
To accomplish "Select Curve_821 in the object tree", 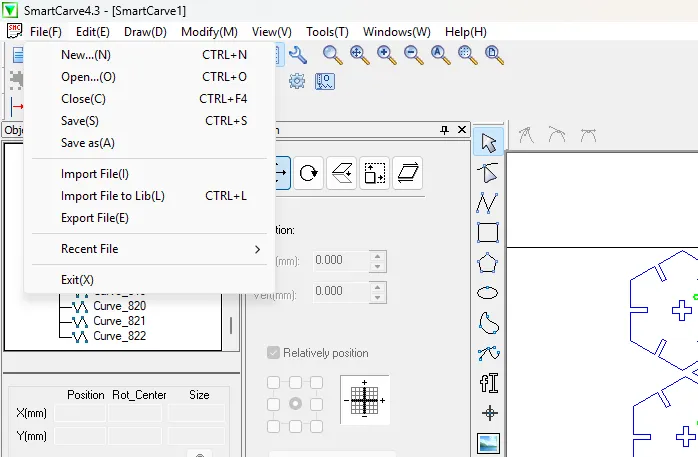I will pyautogui.click(x=119, y=321).
